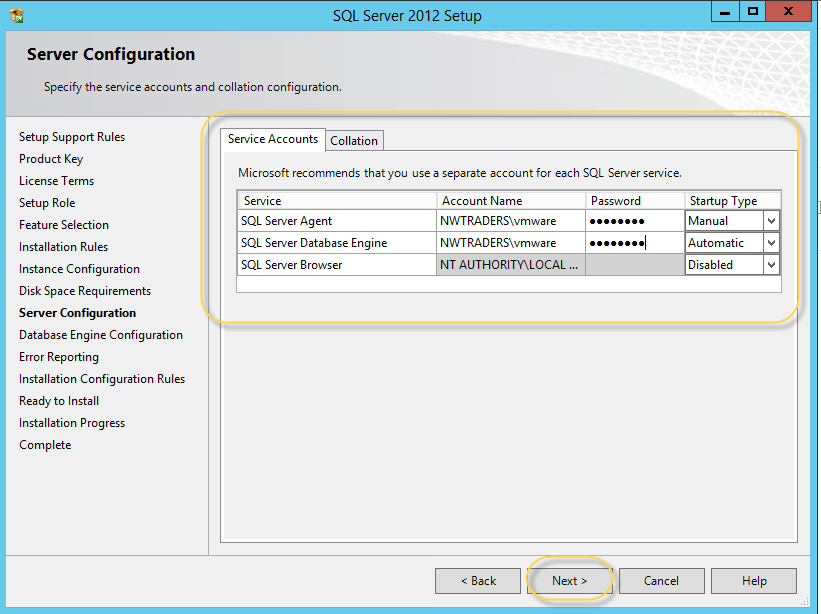The width and height of the screenshot is (821, 614).
Task: Go back with the Back button
Action: click(478, 581)
